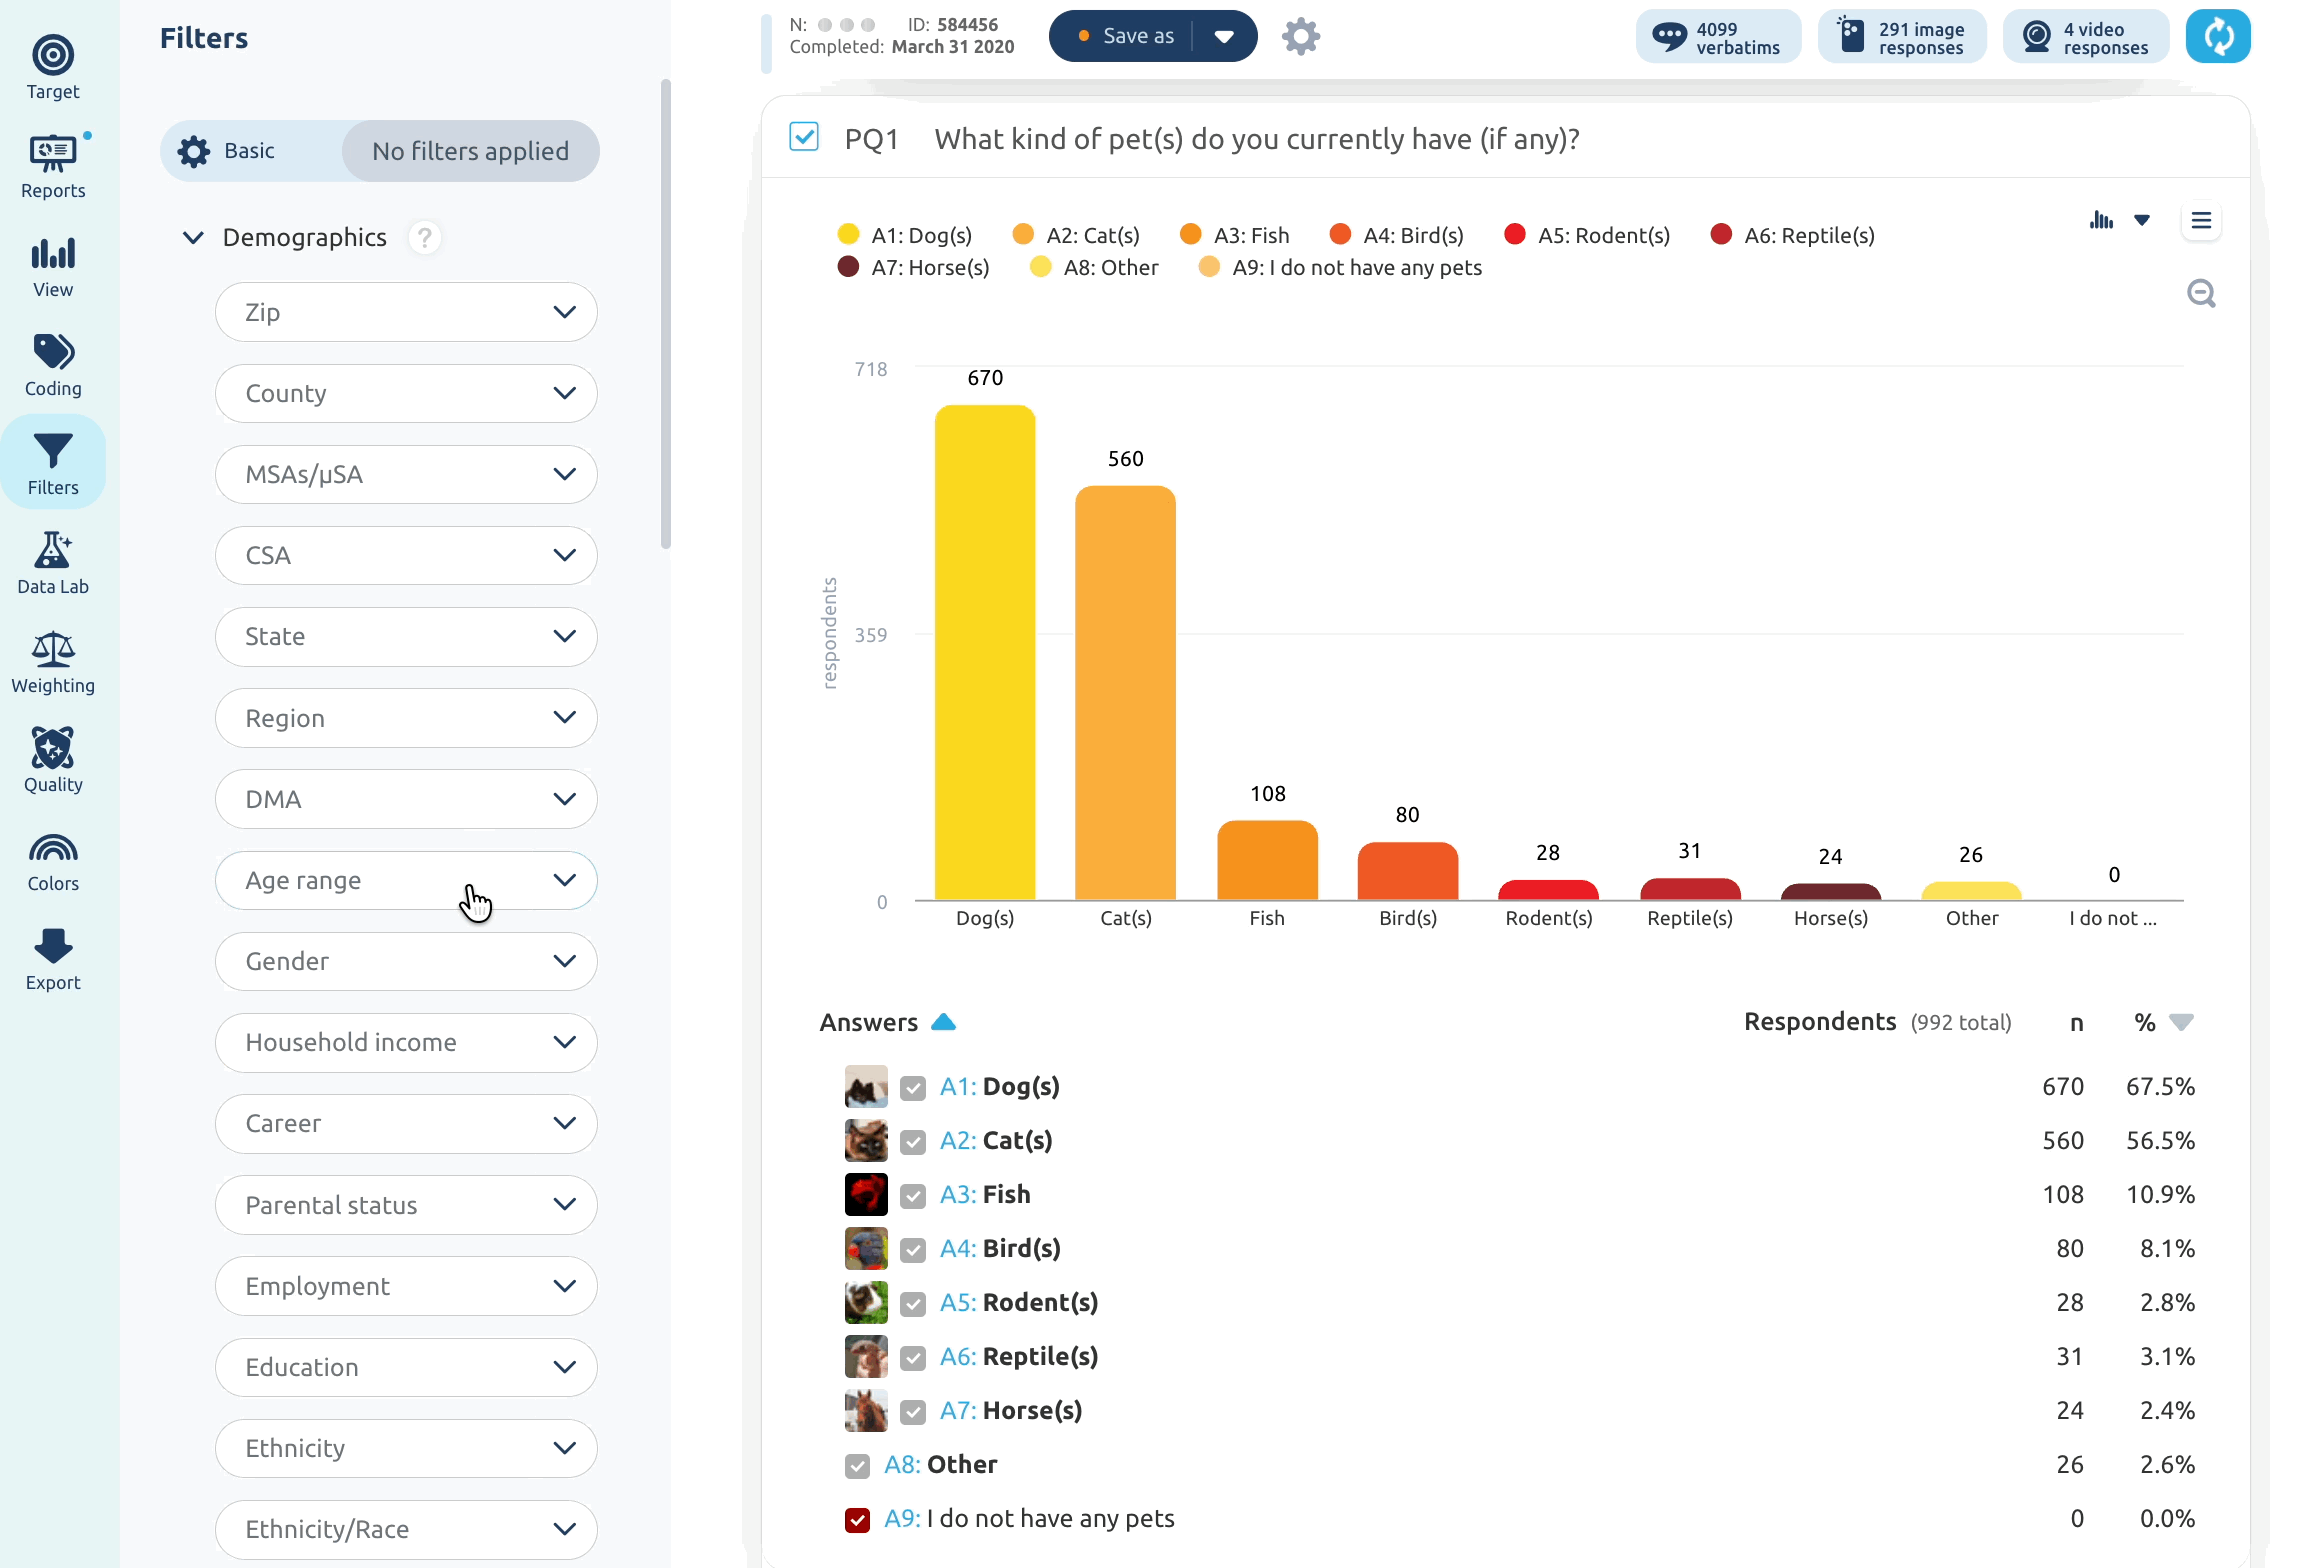Sort answers using the Answers arrow

[943, 1022]
